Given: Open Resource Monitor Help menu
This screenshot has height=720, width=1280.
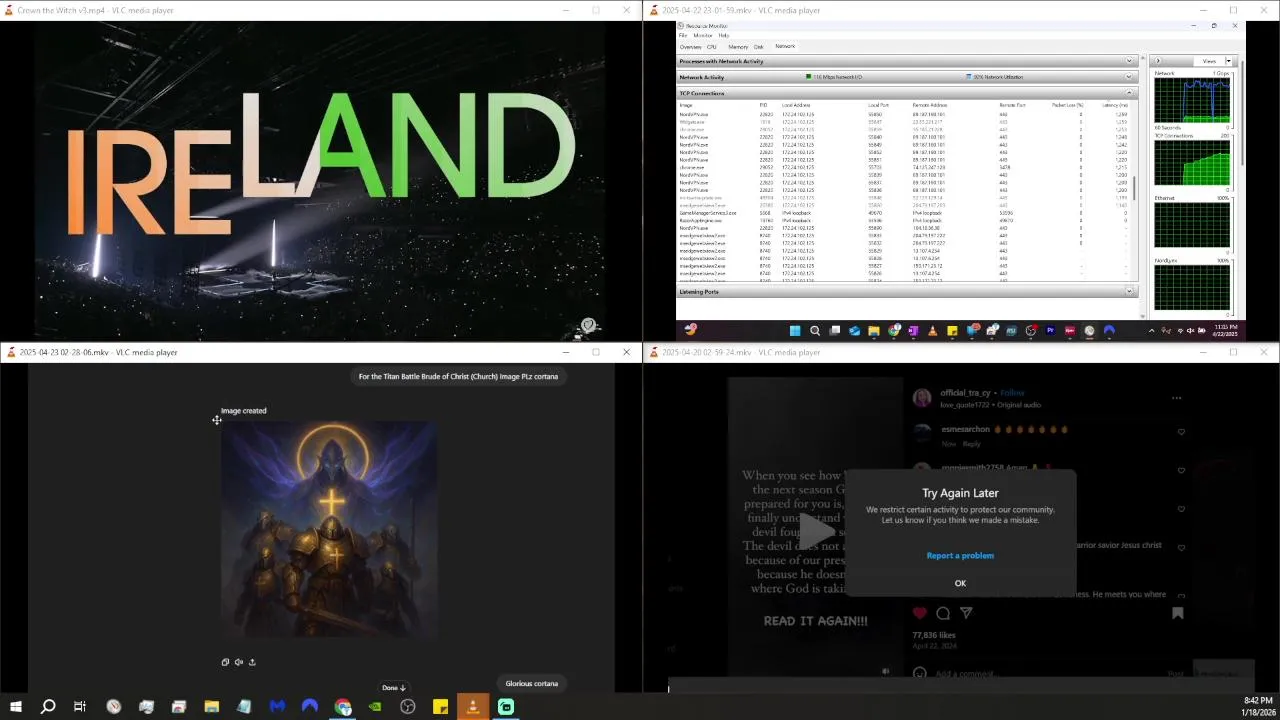Looking at the screenshot, I should tap(724, 35).
